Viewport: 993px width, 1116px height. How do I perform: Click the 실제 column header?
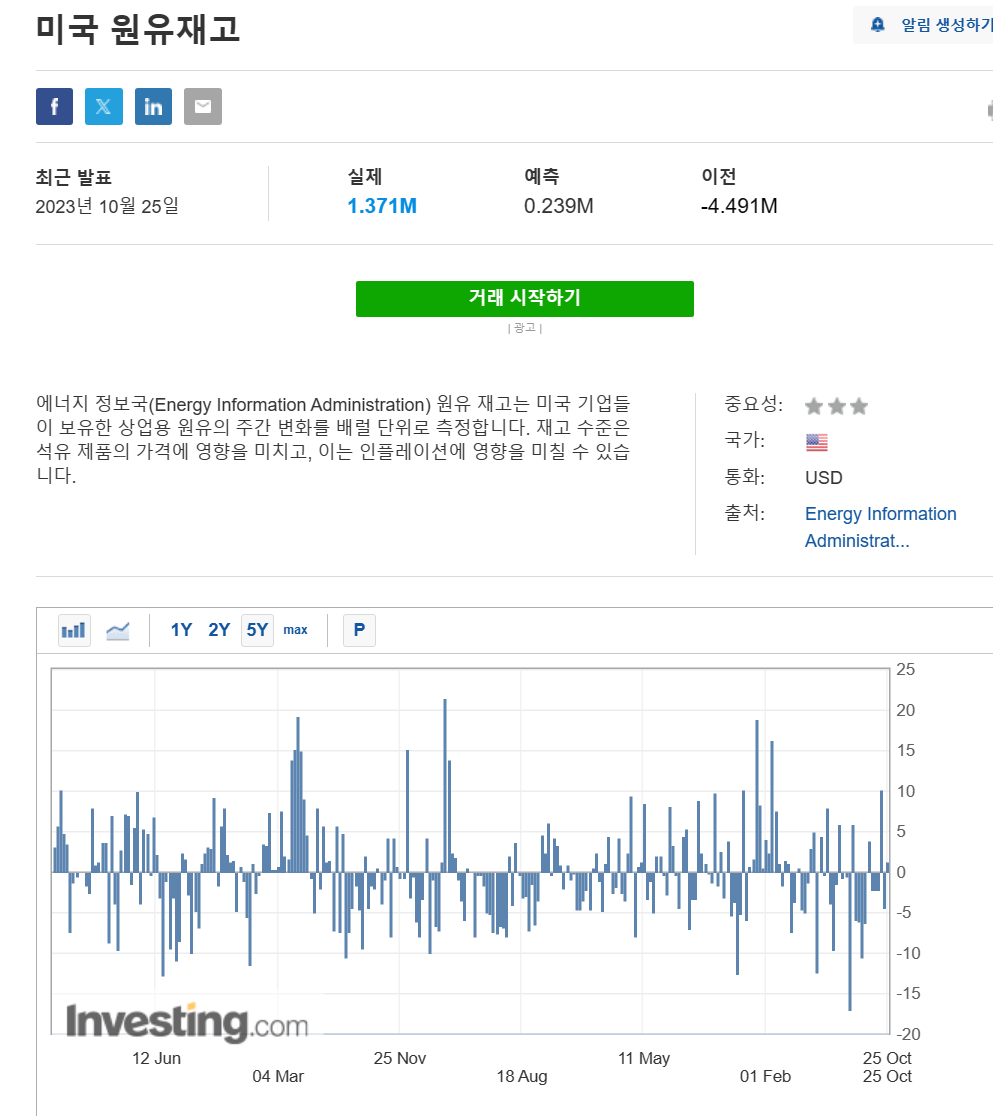pyautogui.click(x=364, y=176)
